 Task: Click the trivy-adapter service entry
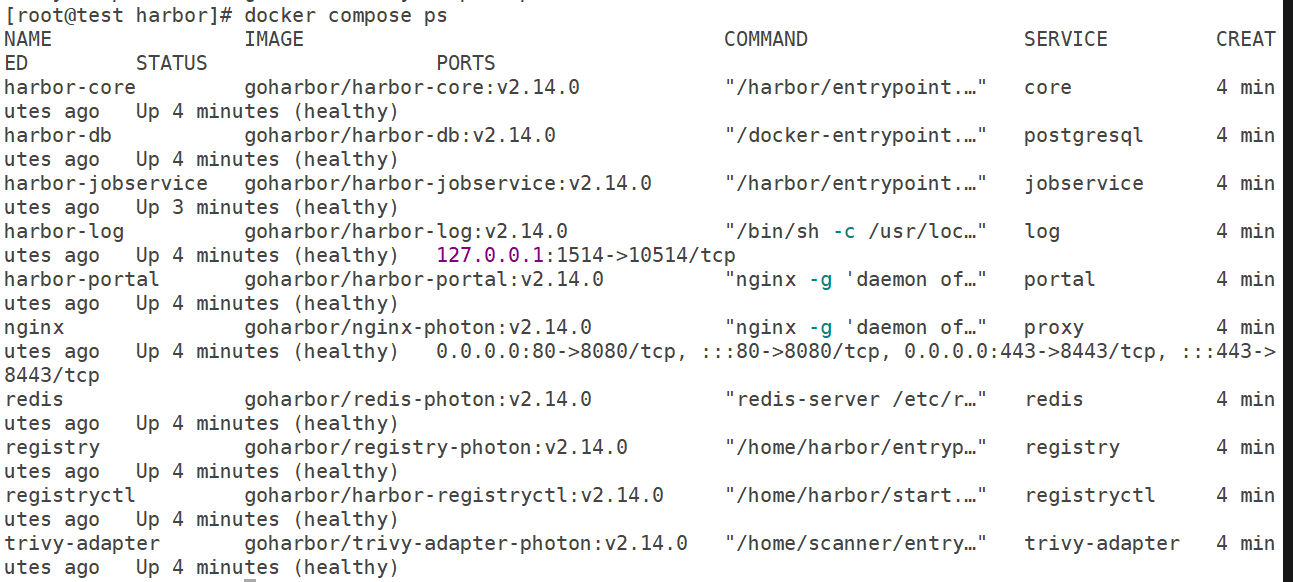click(x=1102, y=543)
